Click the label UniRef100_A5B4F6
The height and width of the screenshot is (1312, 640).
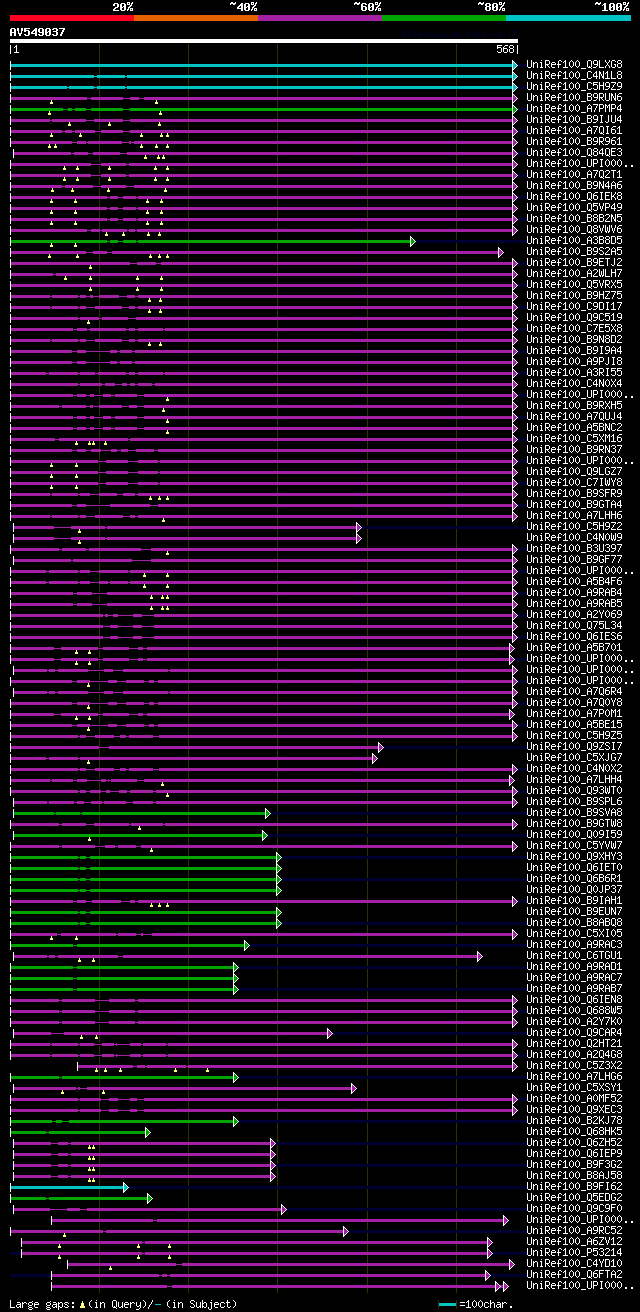click(574, 581)
